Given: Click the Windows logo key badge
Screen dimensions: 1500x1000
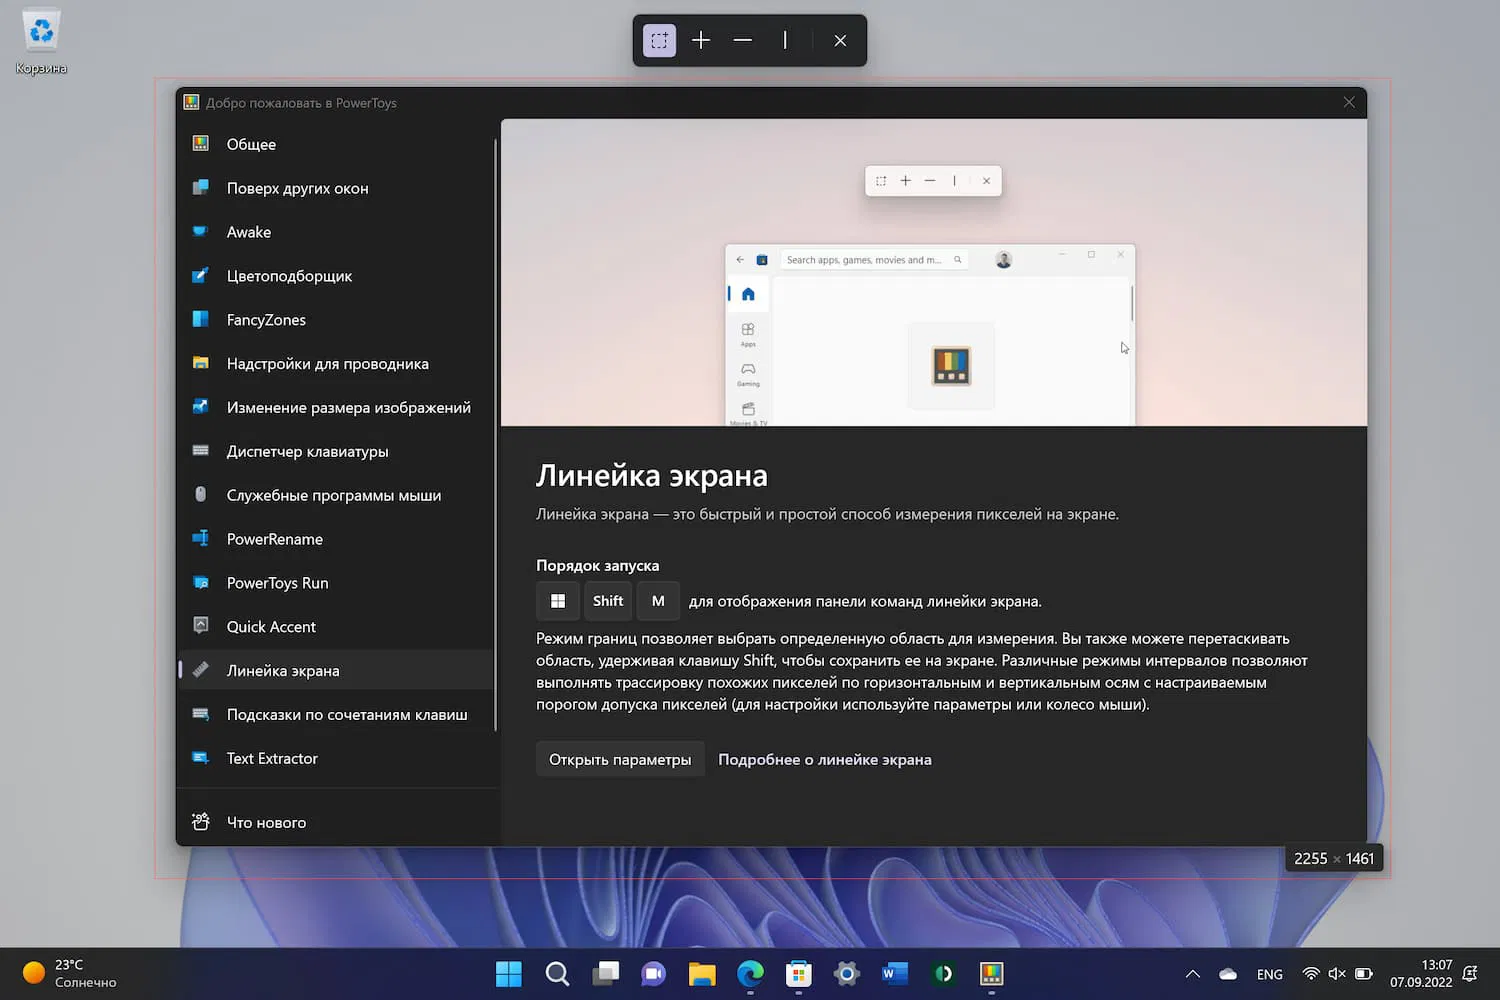Looking at the screenshot, I should [x=558, y=601].
